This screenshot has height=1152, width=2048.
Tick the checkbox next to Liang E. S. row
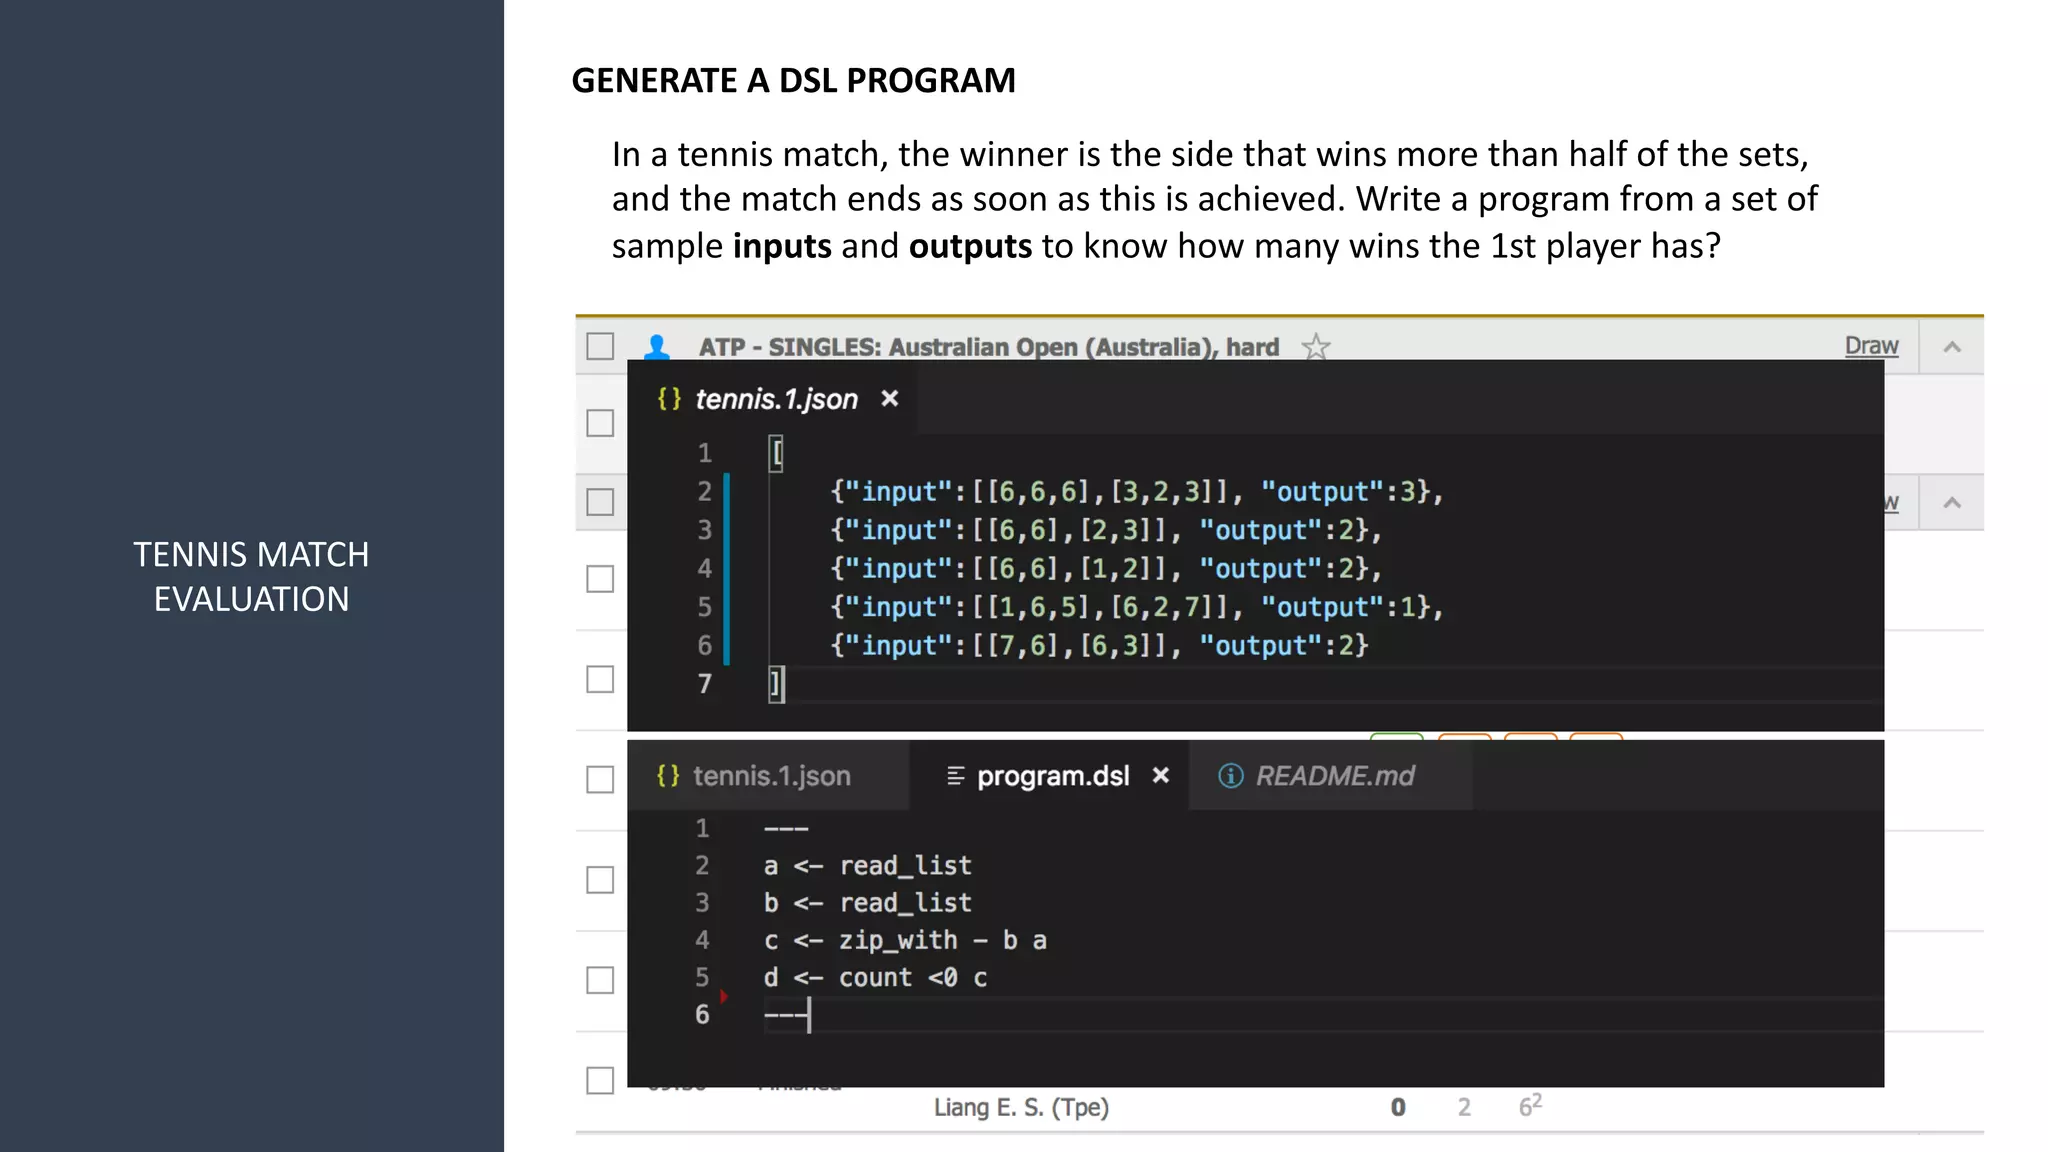point(600,1081)
